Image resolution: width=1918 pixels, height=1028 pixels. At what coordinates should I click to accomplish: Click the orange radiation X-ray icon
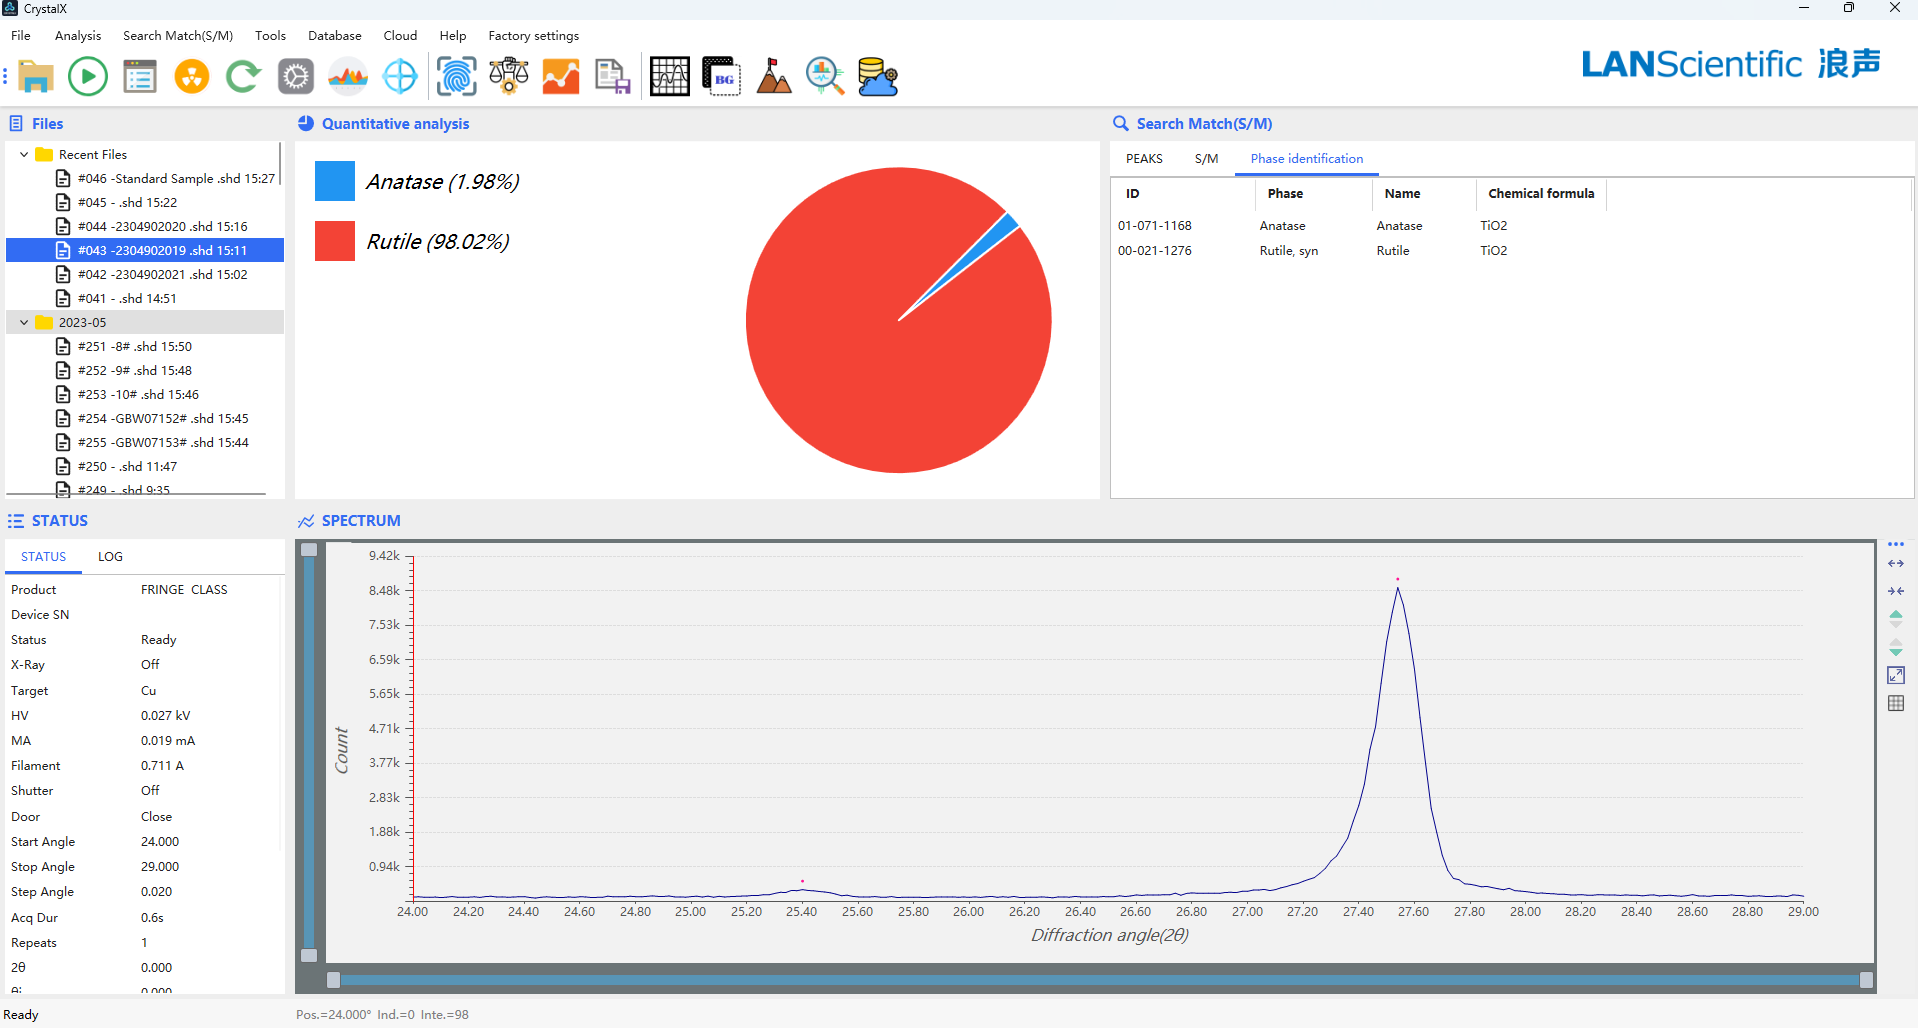point(192,77)
